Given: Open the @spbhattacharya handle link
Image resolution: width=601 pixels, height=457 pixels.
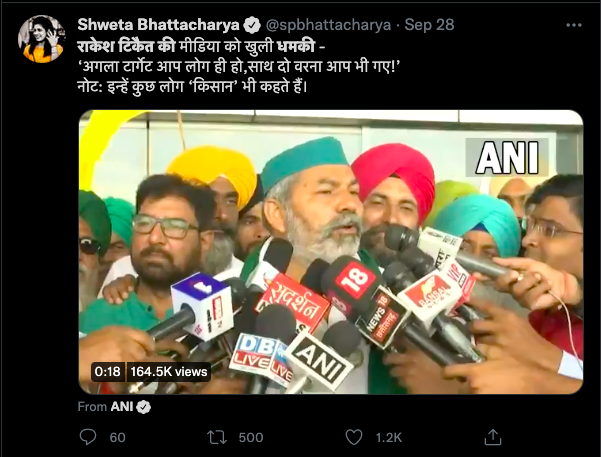Looking at the screenshot, I should pyautogui.click(x=328, y=25).
